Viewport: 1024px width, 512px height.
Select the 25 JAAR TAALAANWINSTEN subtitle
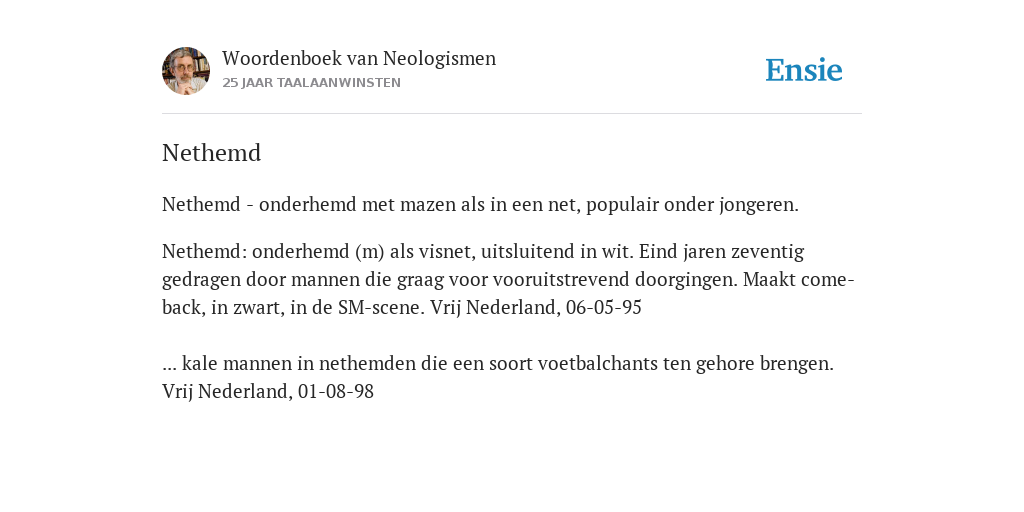(x=312, y=83)
